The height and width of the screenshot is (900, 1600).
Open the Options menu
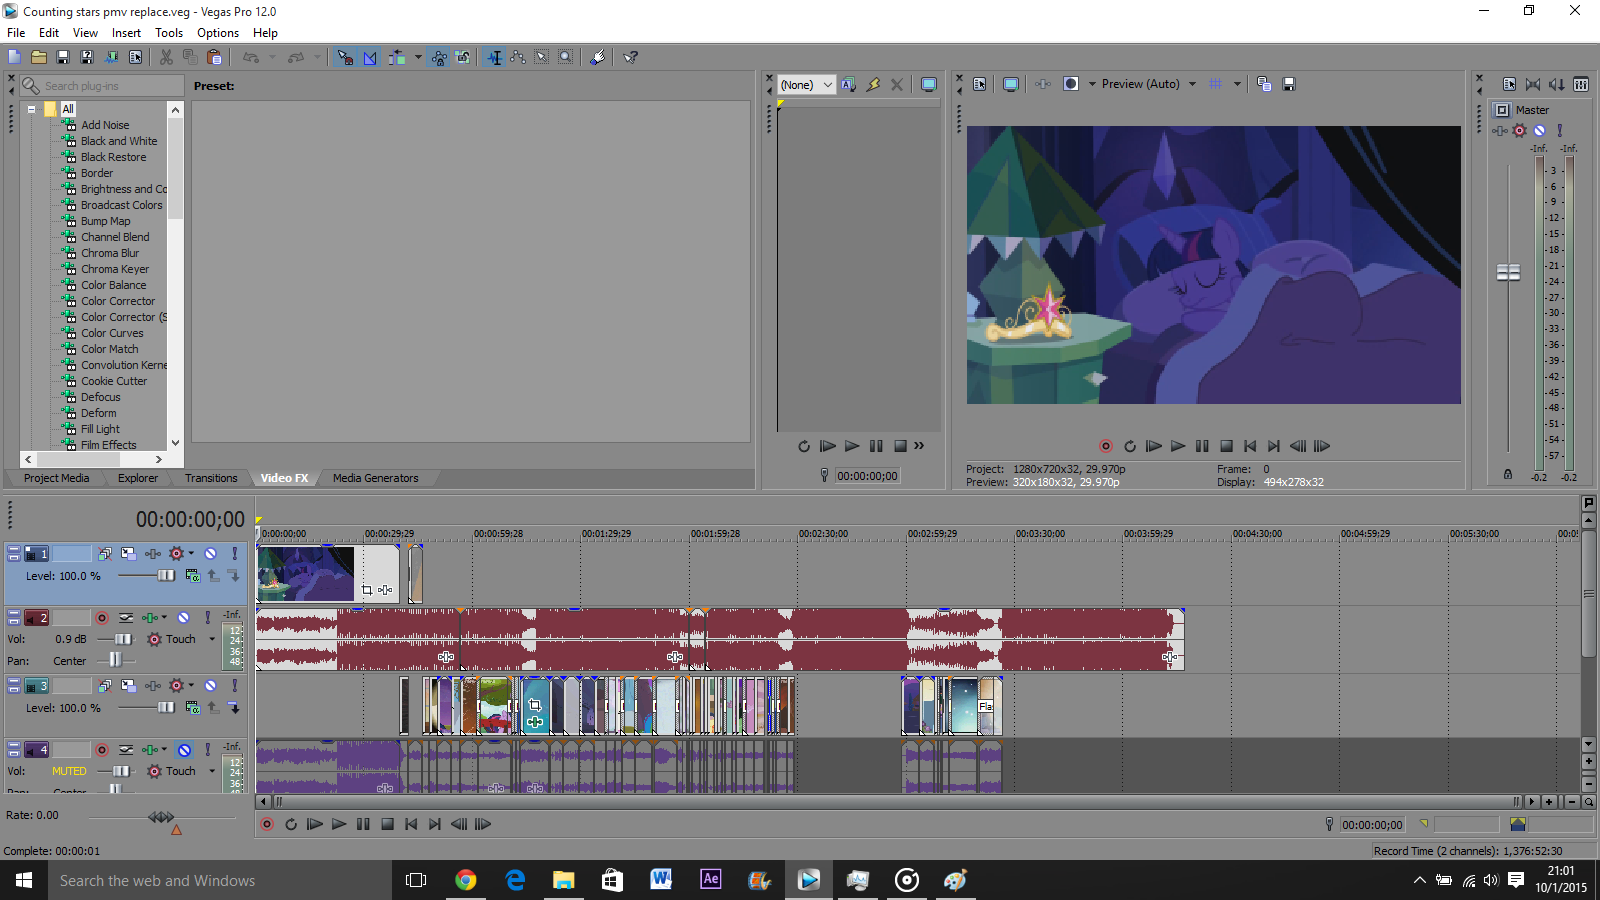(x=218, y=33)
